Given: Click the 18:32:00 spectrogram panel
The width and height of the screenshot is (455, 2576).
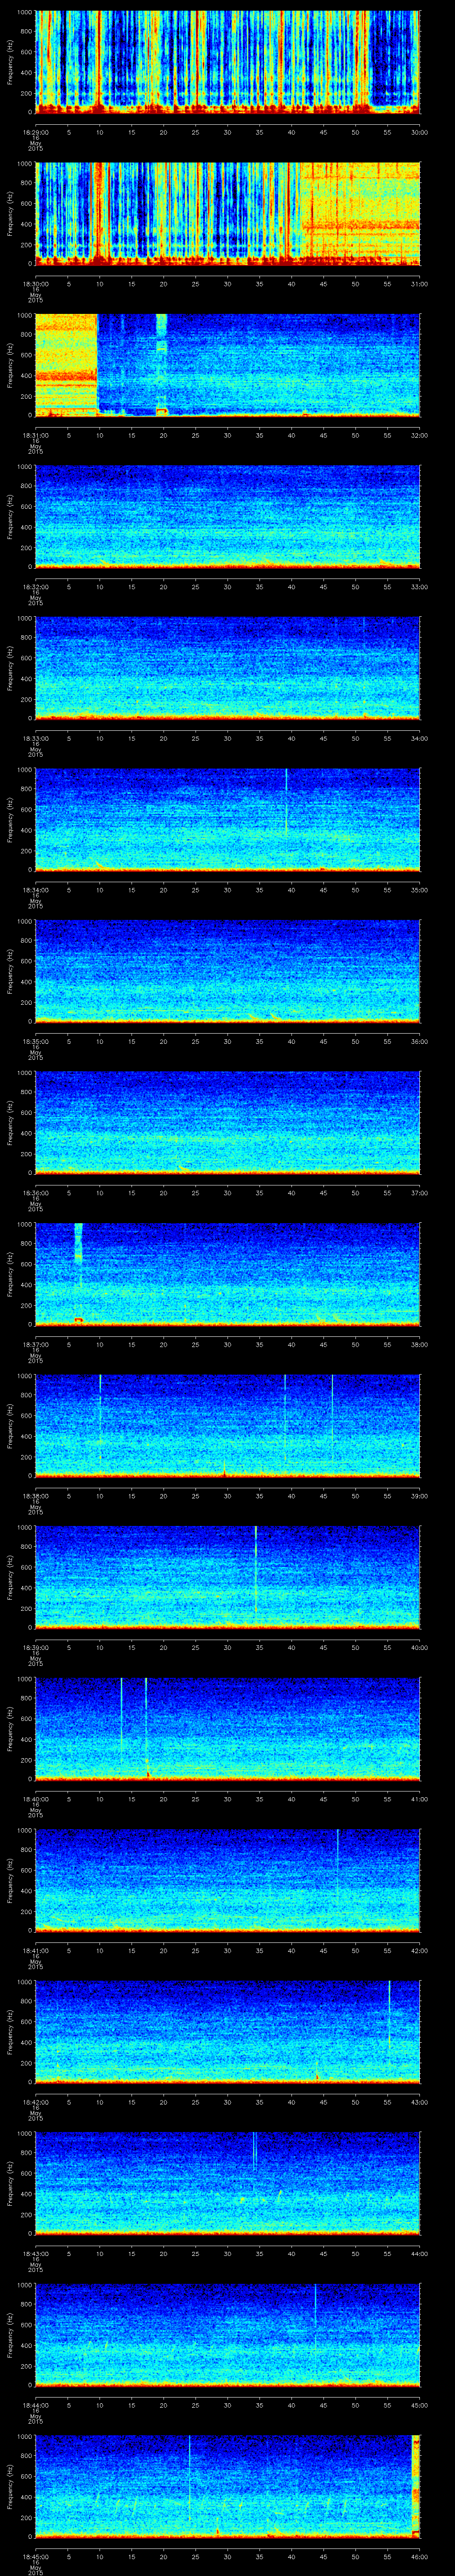Looking at the screenshot, I should pos(227,517).
